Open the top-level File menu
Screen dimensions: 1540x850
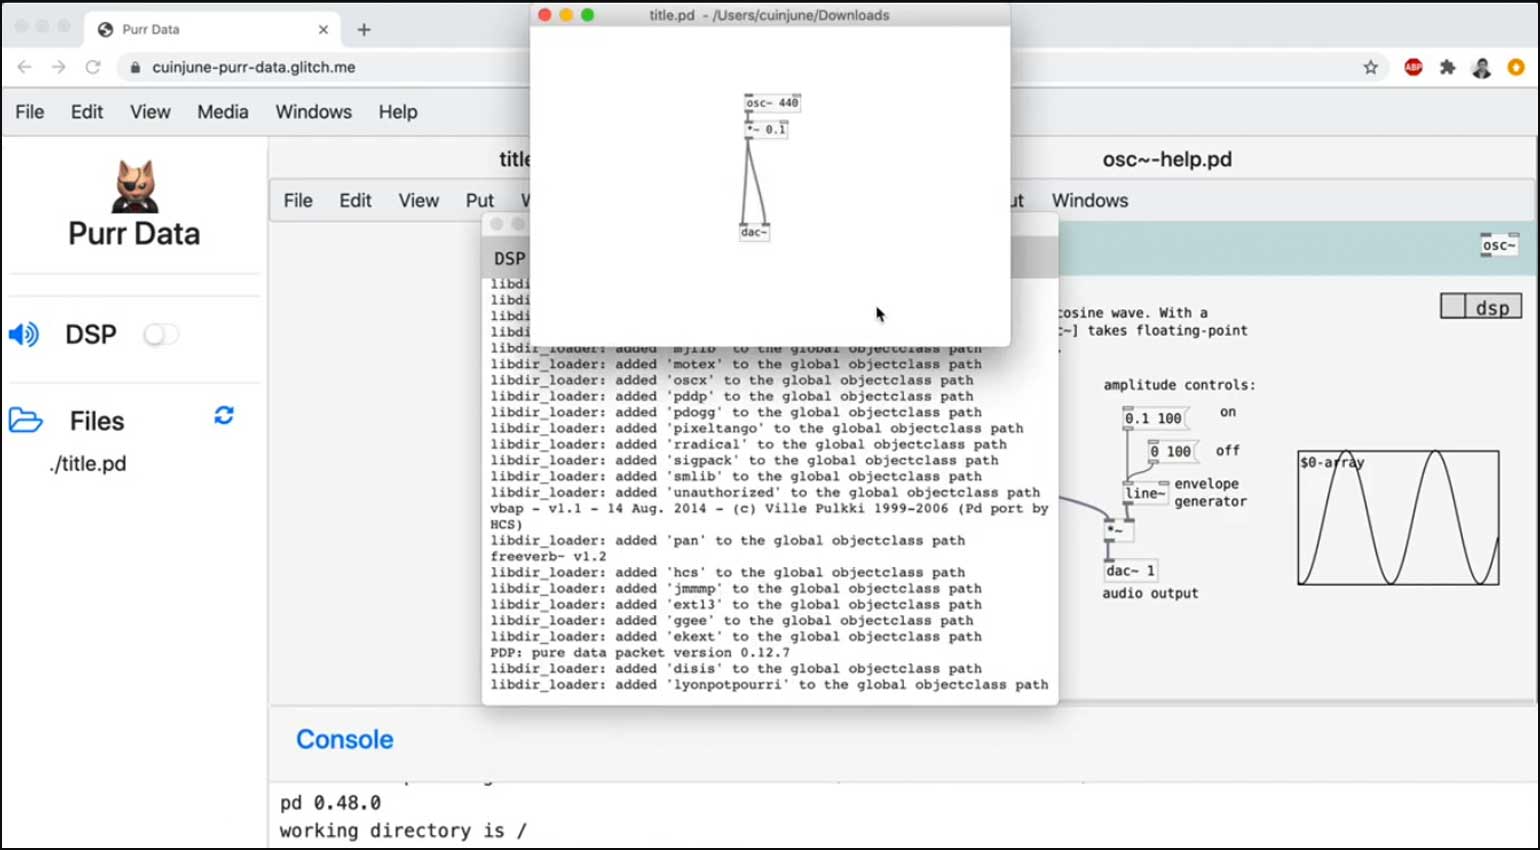[x=29, y=112]
